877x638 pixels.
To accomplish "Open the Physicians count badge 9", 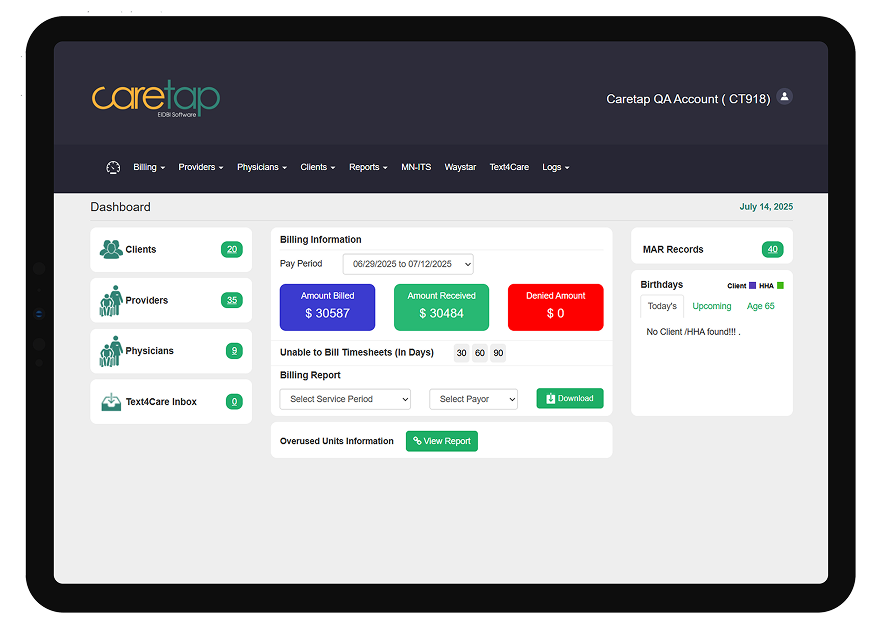I will pos(234,351).
